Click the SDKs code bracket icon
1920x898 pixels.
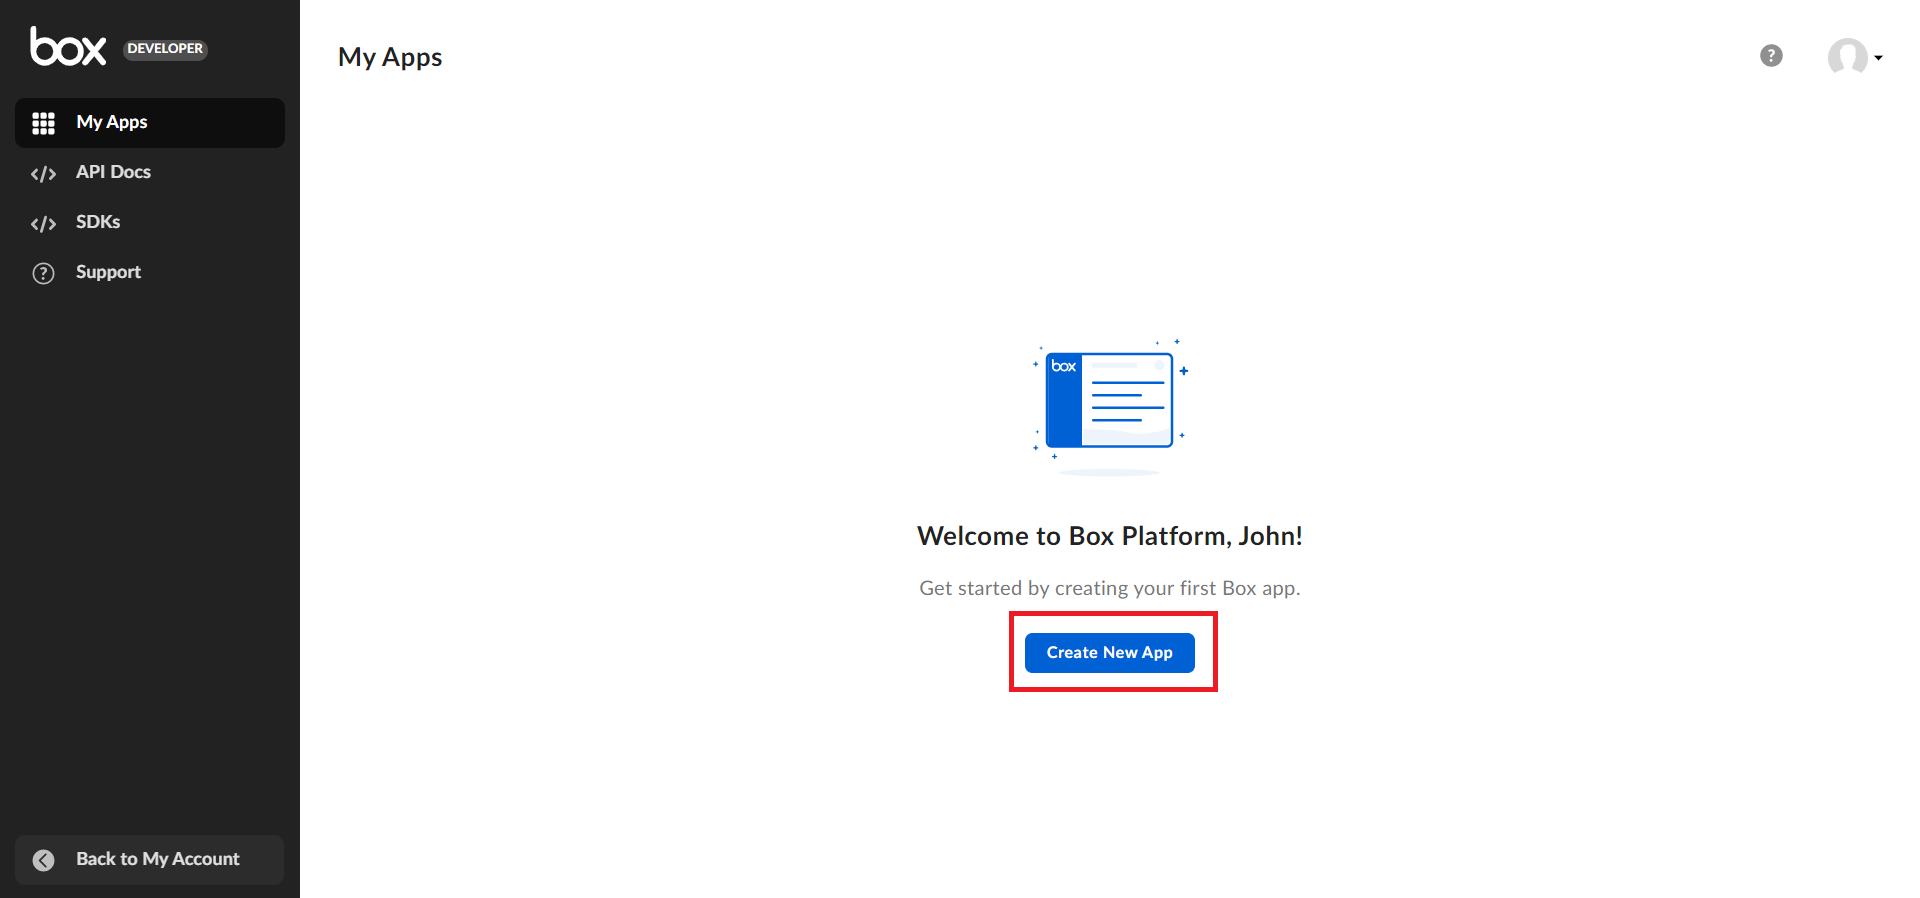click(43, 223)
